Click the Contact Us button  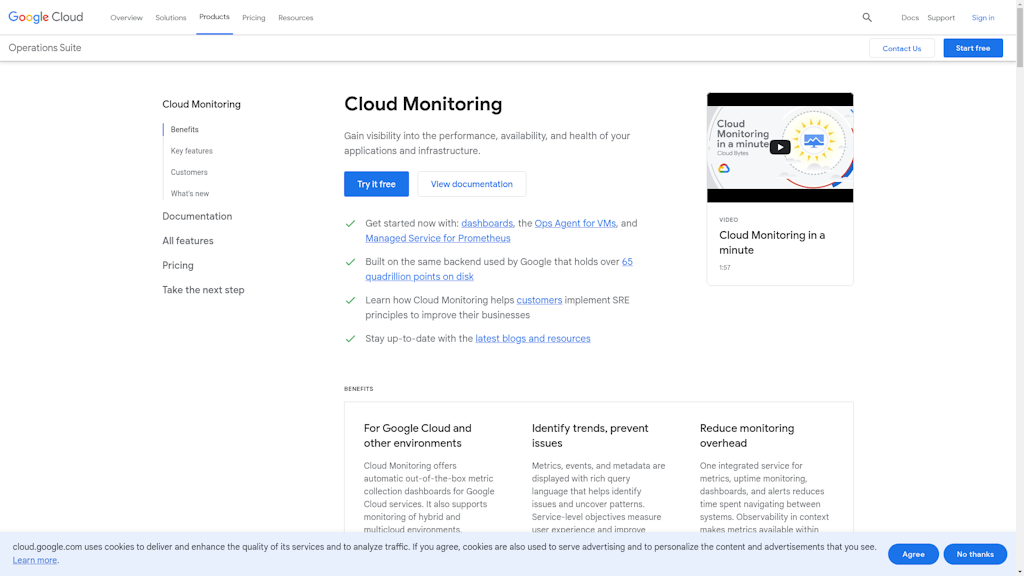click(901, 47)
